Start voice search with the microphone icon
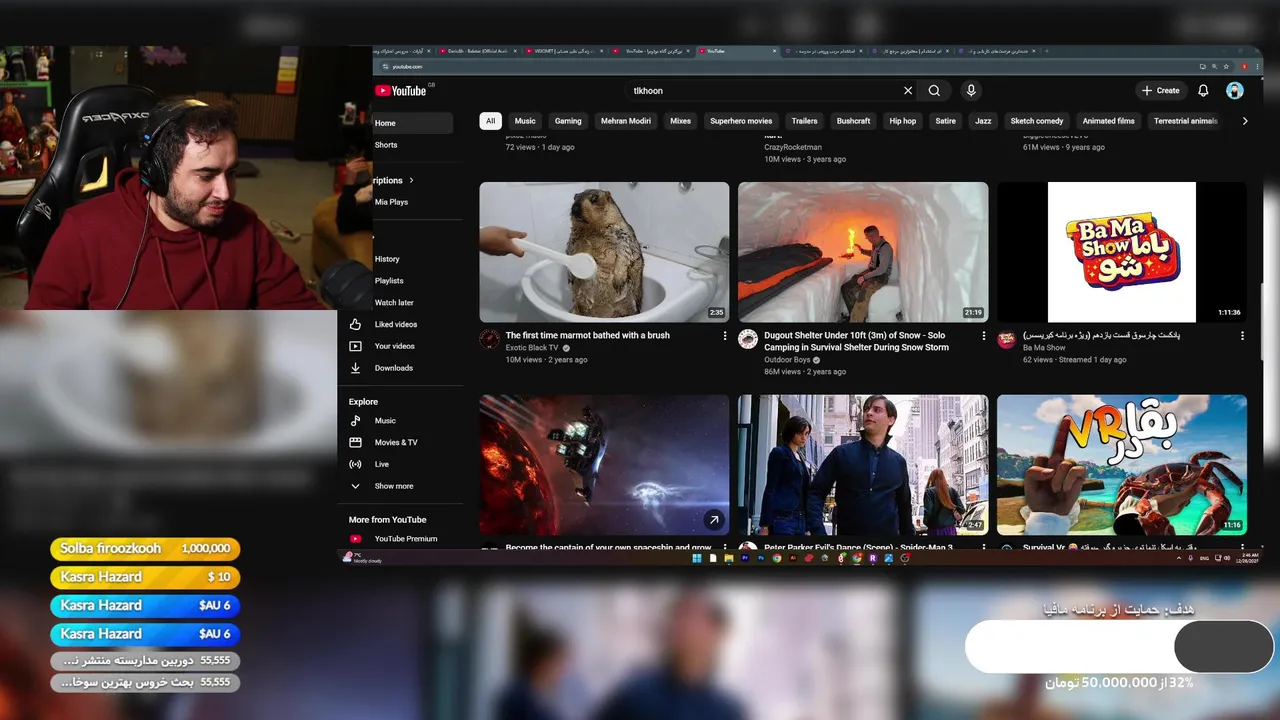 click(970, 91)
